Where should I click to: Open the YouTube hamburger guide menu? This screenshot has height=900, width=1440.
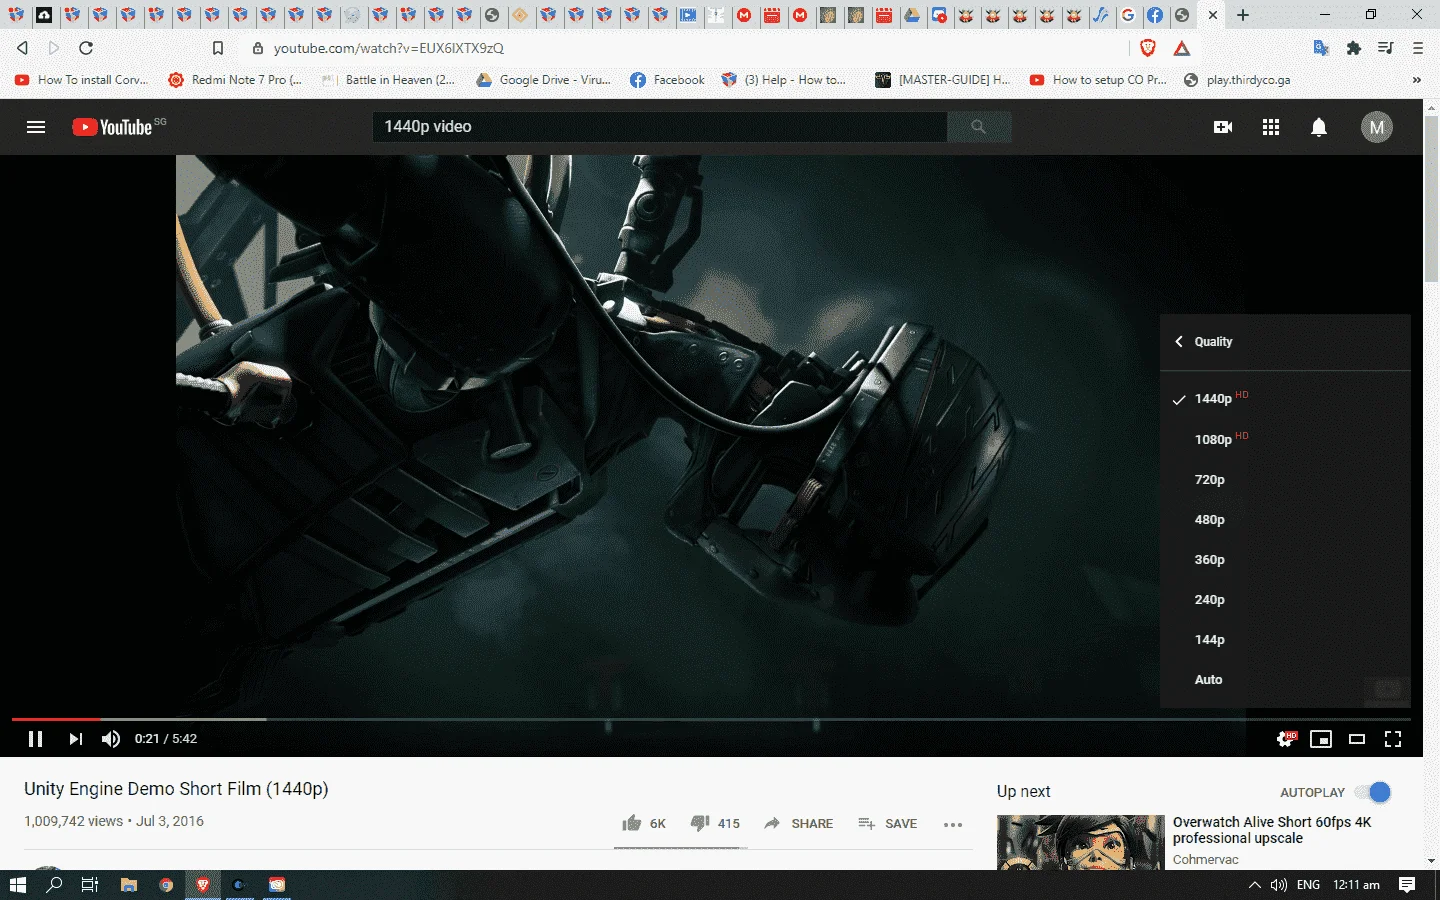[36, 127]
